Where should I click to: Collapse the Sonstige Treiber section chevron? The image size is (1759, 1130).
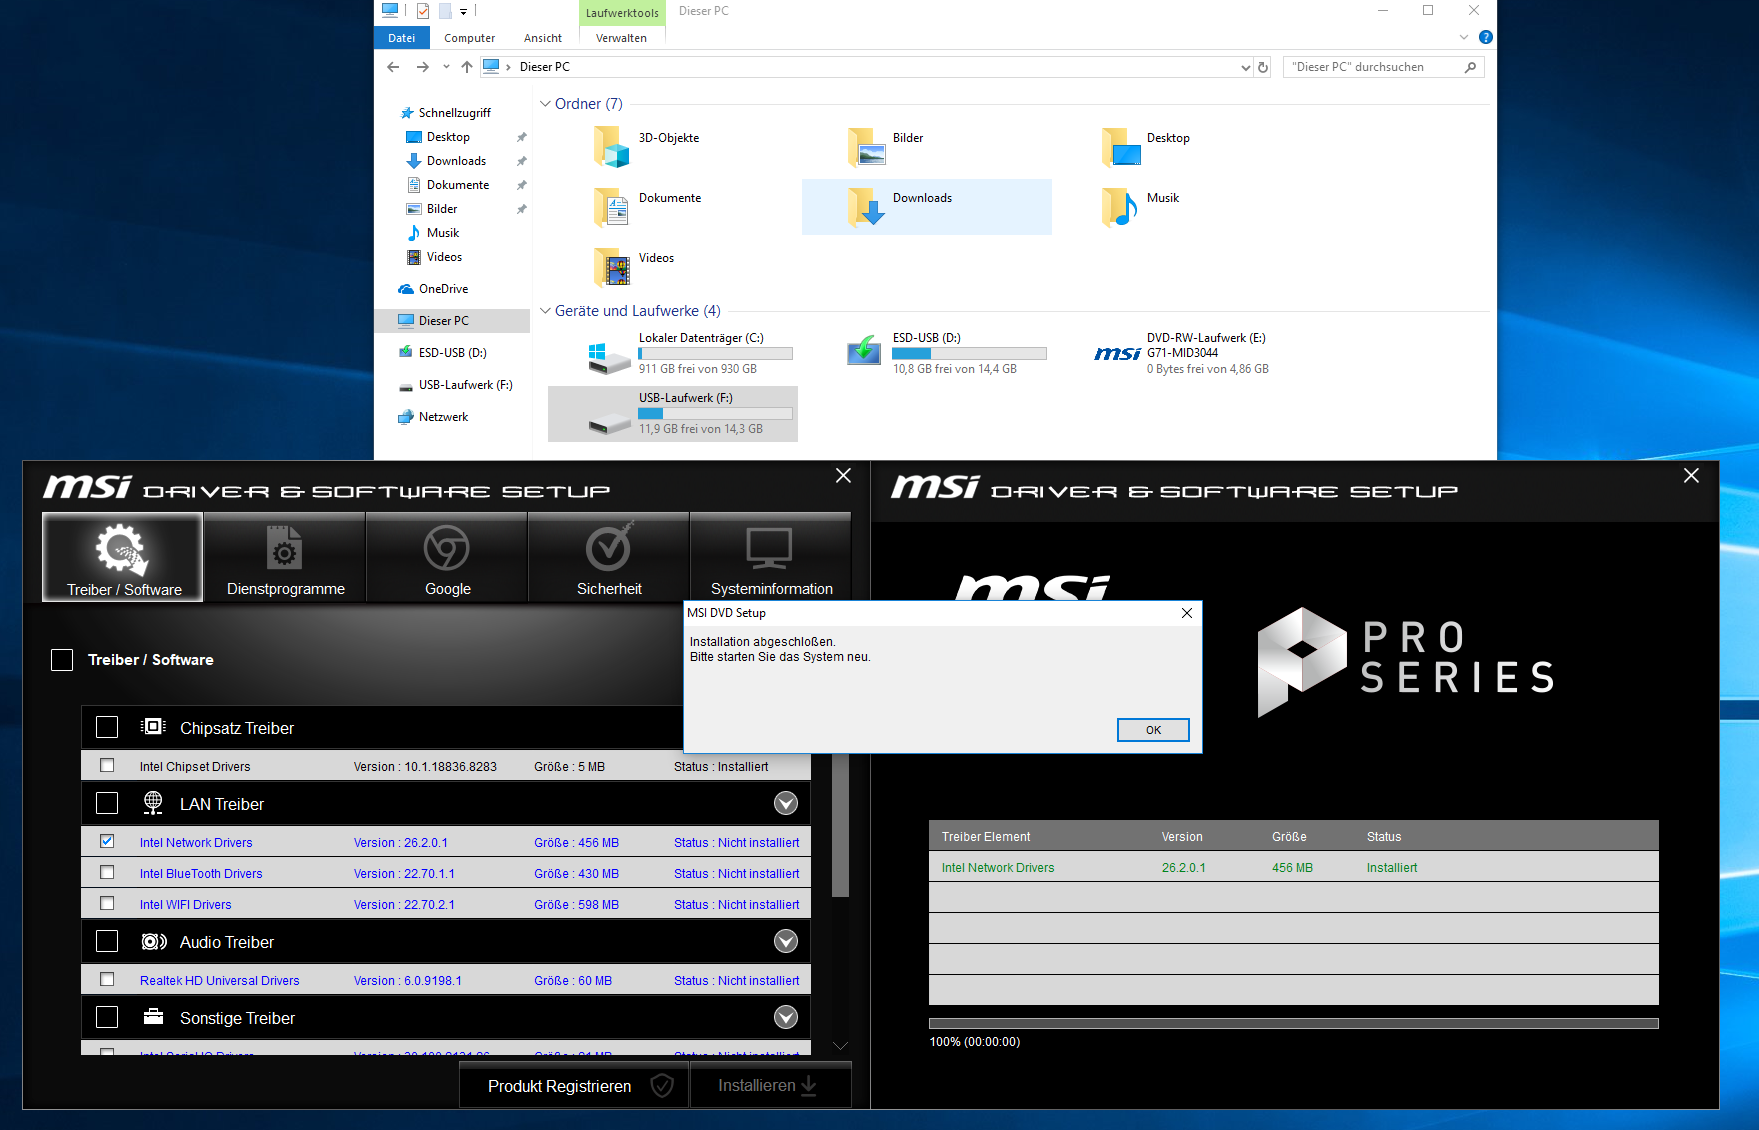tap(786, 1017)
